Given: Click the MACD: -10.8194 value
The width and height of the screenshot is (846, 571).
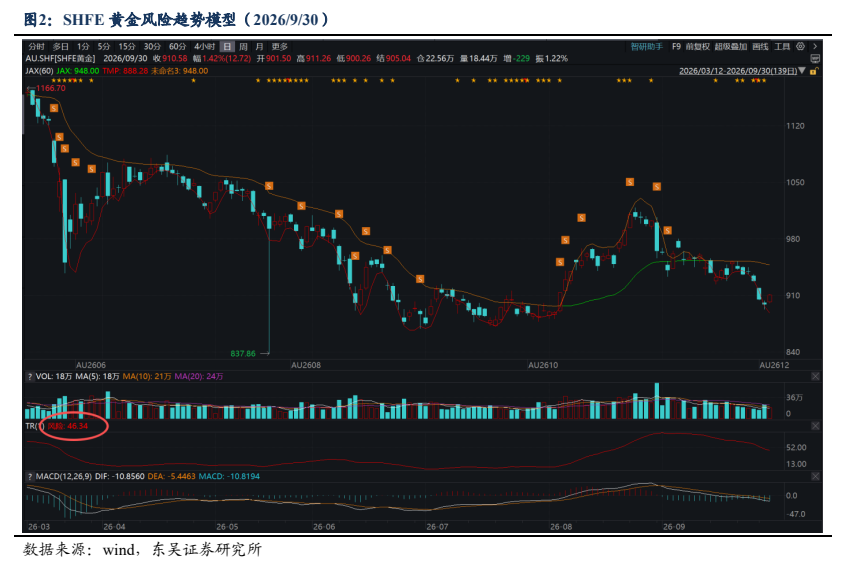Looking at the screenshot, I should pos(229,476).
